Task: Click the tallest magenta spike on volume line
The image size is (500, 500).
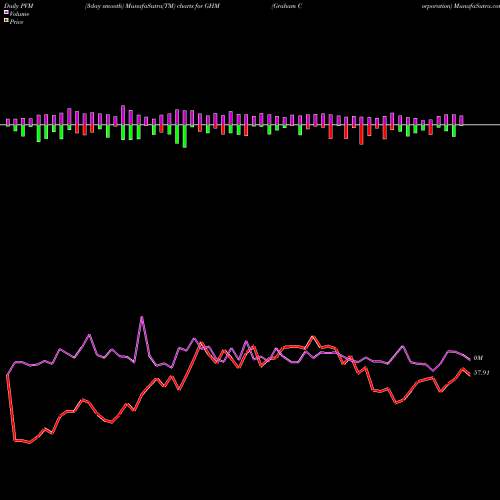Action: click(142, 317)
